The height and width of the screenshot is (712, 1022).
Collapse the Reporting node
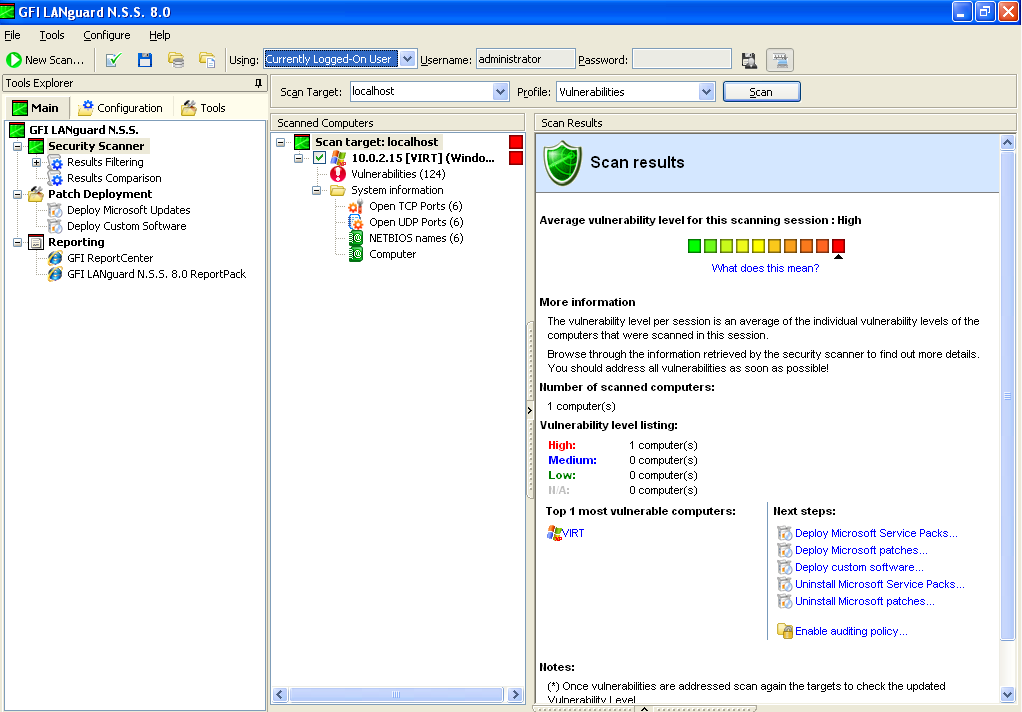18,242
